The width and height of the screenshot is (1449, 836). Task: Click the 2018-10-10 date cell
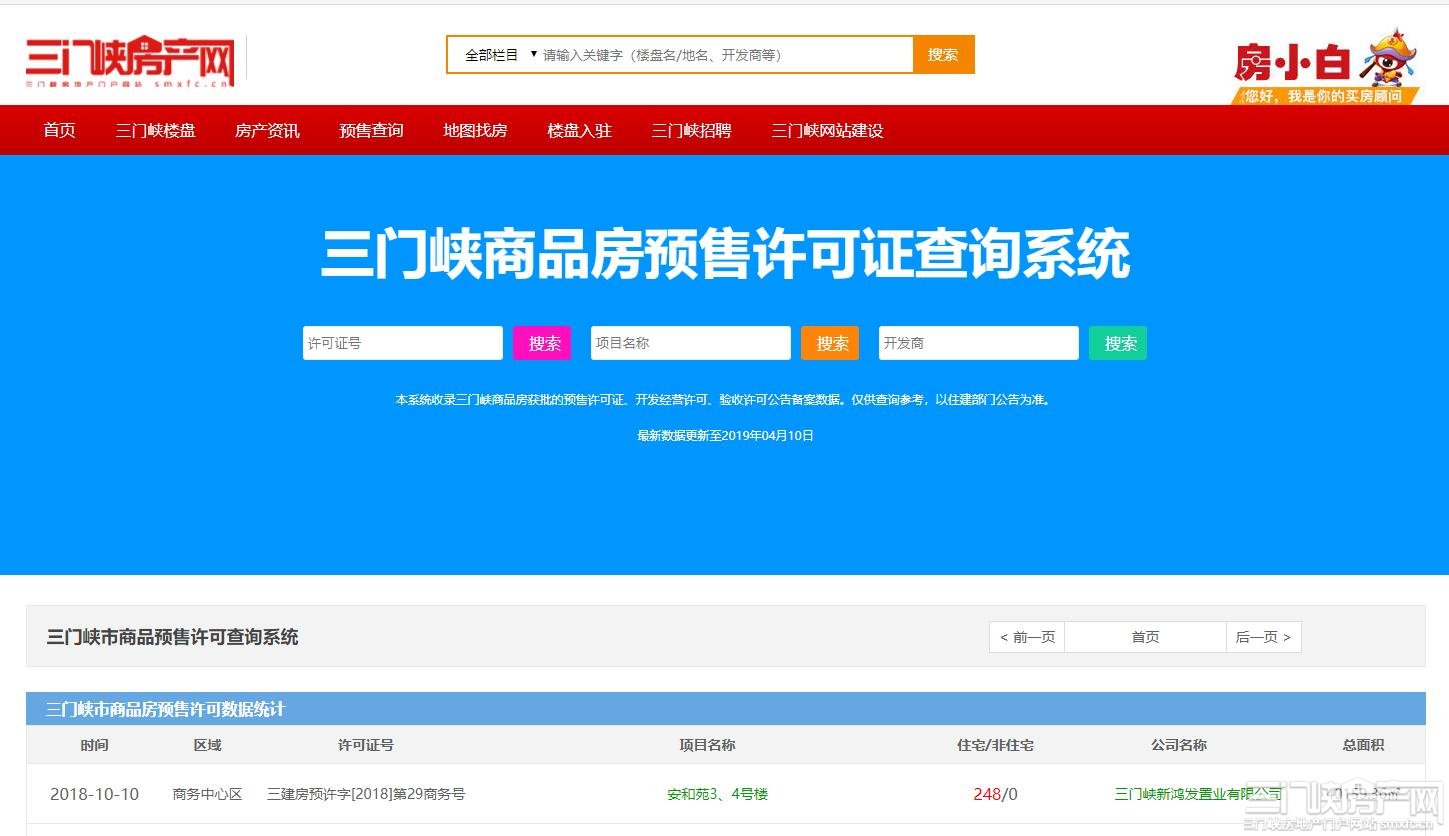[94, 794]
